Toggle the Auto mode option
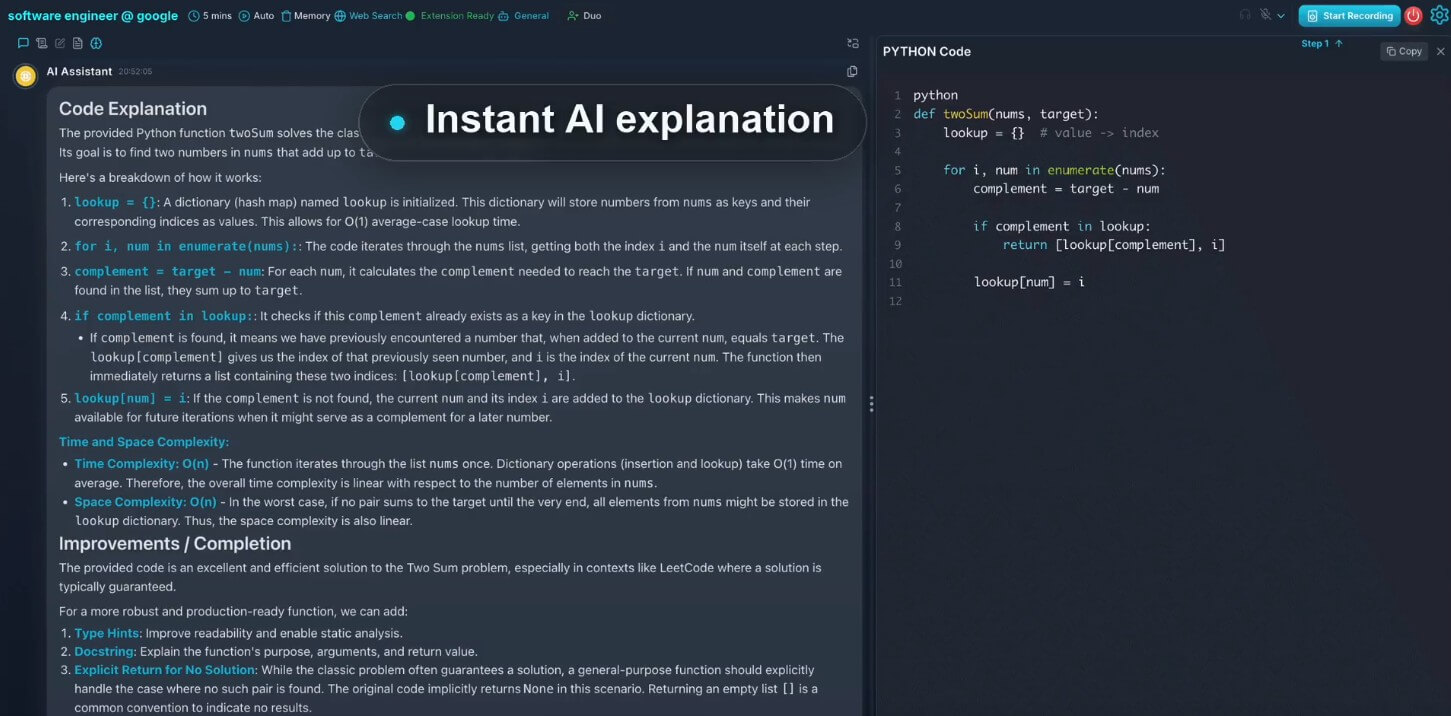Image resolution: width=1451 pixels, height=716 pixels. (x=256, y=16)
